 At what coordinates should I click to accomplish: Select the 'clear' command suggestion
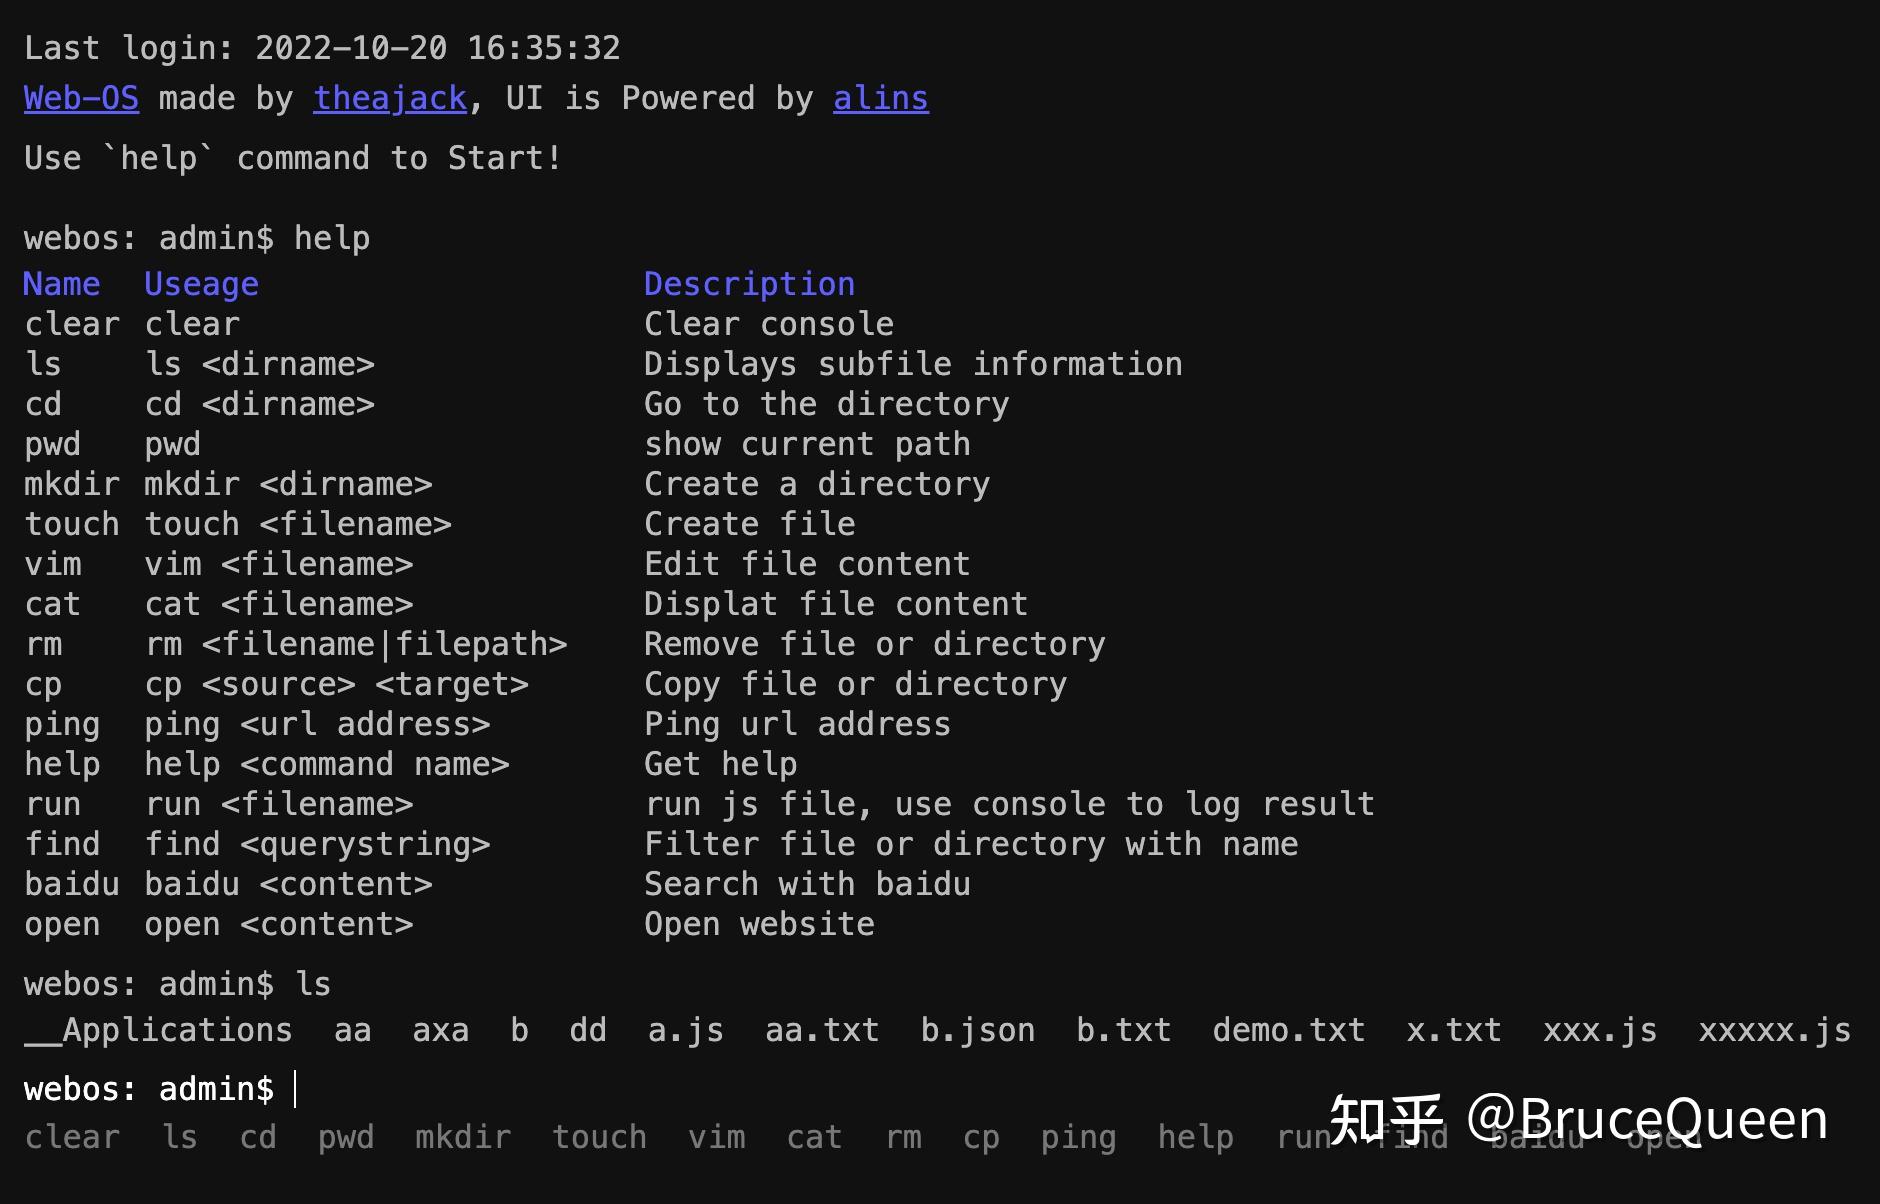(x=72, y=1137)
